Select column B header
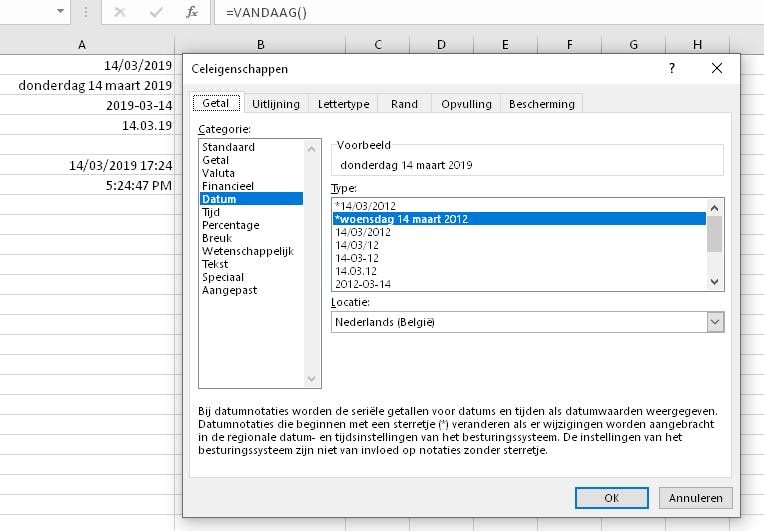Image resolution: width=764 pixels, height=531 pixels. coord(261,45)
